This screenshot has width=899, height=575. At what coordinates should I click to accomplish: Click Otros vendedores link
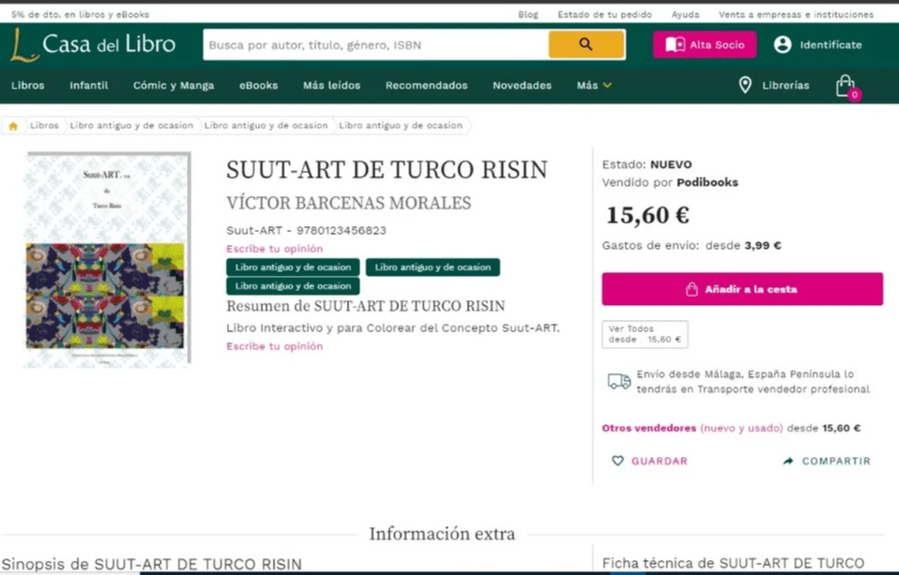pos(649,428)
